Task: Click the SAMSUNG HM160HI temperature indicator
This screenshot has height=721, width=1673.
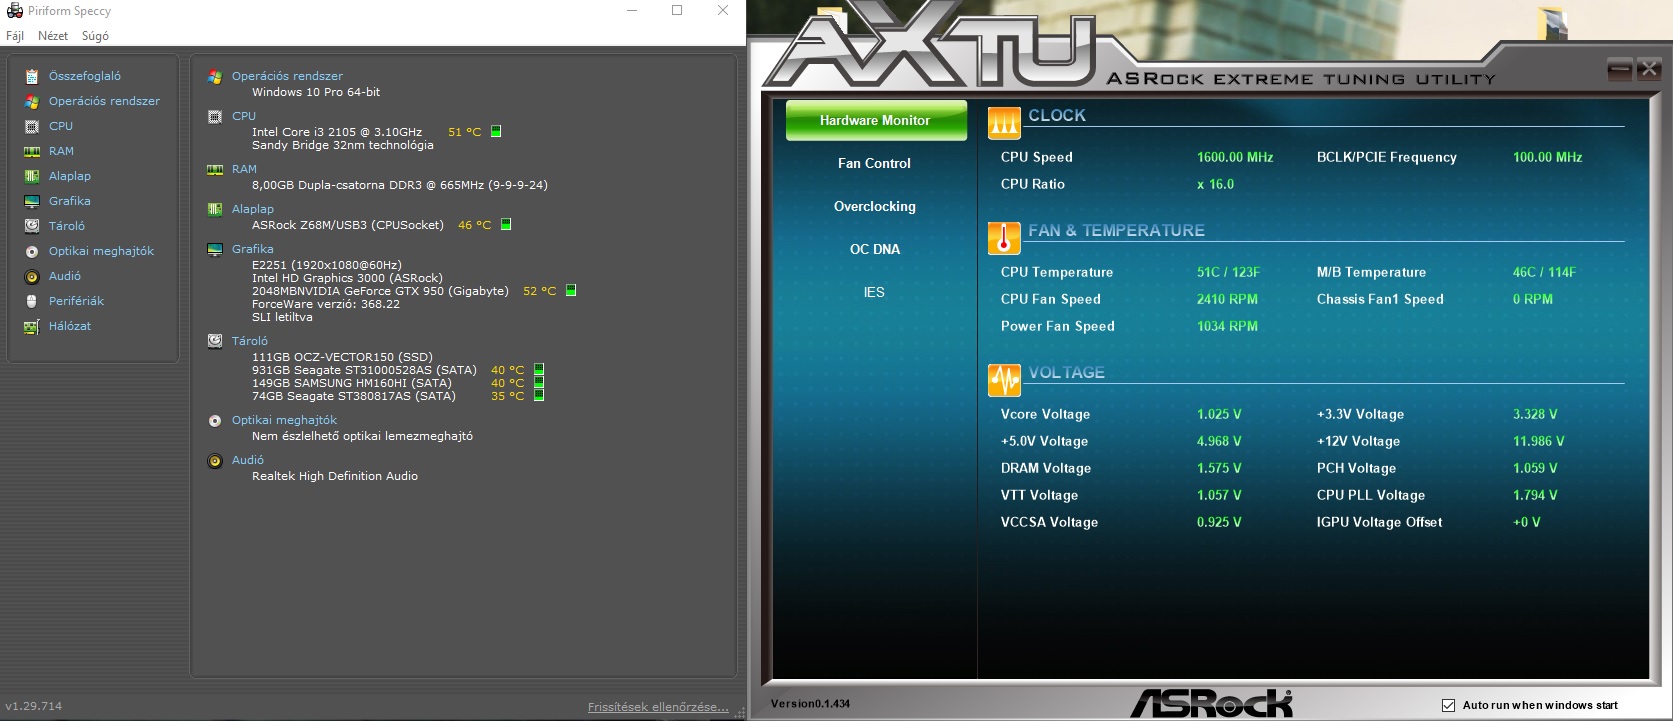Action: pyautogui.click(x=539, y=382)
